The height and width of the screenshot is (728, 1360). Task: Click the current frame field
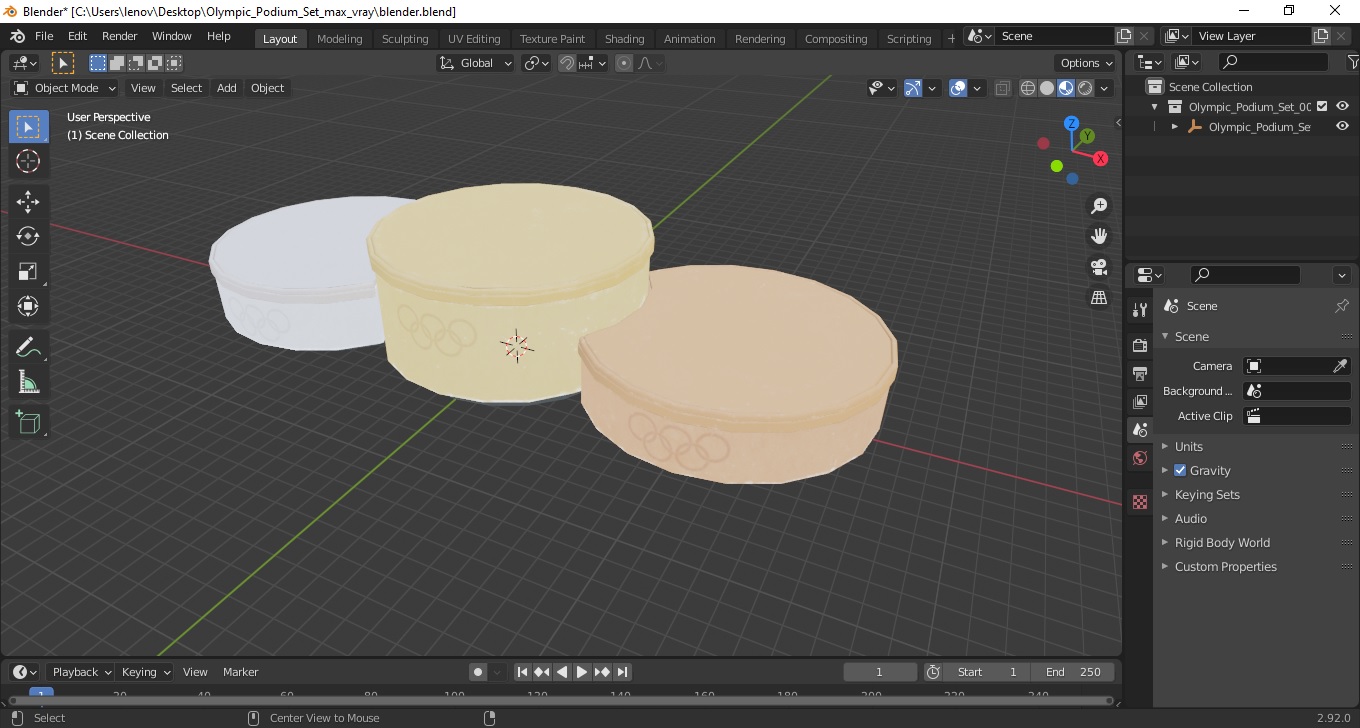click(880, 672)
